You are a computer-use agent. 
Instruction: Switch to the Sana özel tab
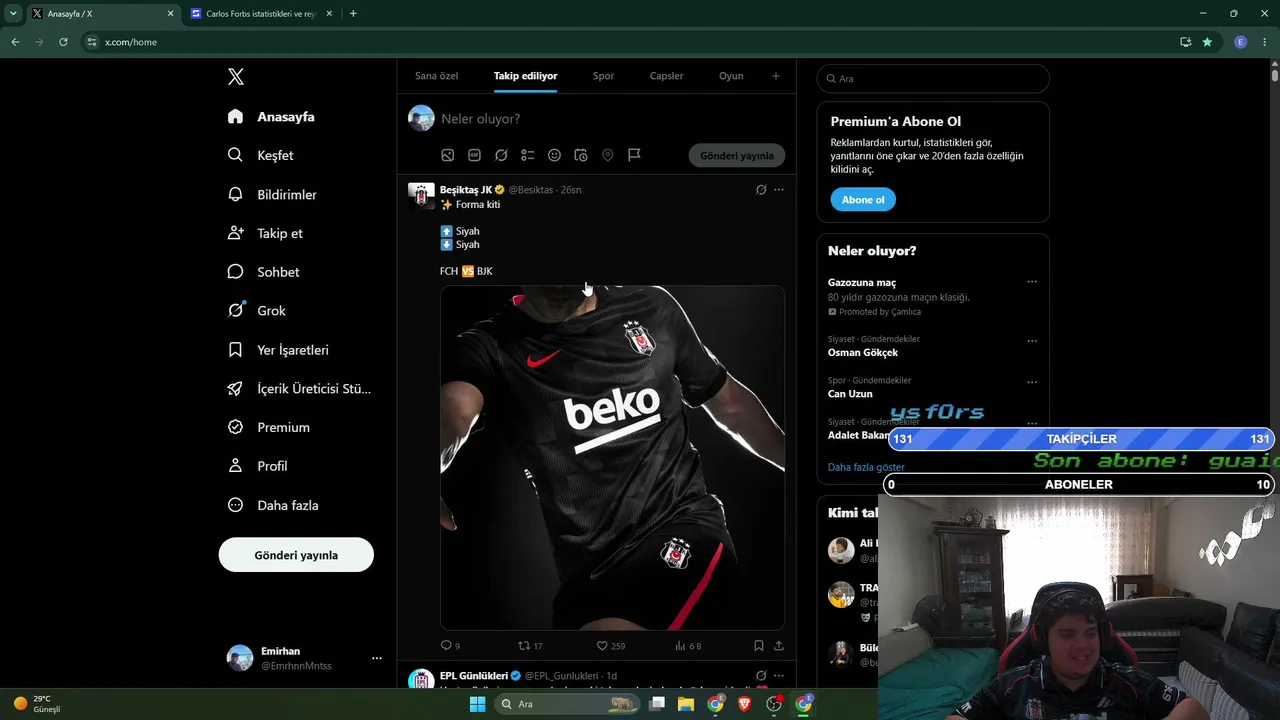tap(436, 76)
